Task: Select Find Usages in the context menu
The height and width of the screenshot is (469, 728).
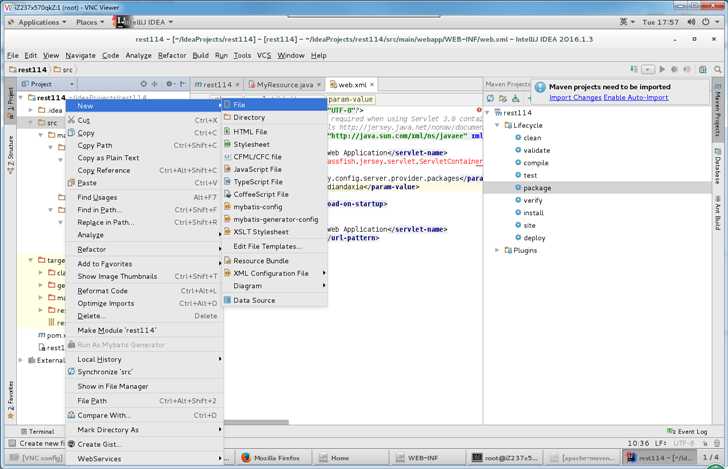Action: [144, 197]
